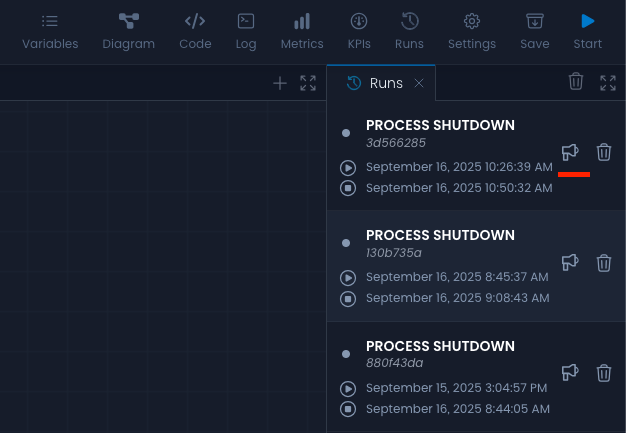This screenshot has width=626, height=433.
Task: Save the current project
Action: click(535, 31)
